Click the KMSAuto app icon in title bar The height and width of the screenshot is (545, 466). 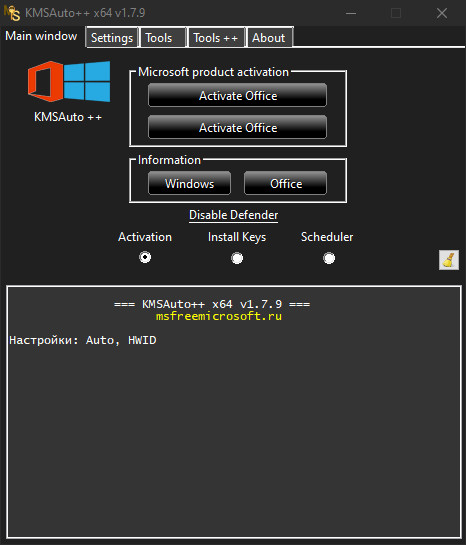pyautogui.click(x=12, y=13)
